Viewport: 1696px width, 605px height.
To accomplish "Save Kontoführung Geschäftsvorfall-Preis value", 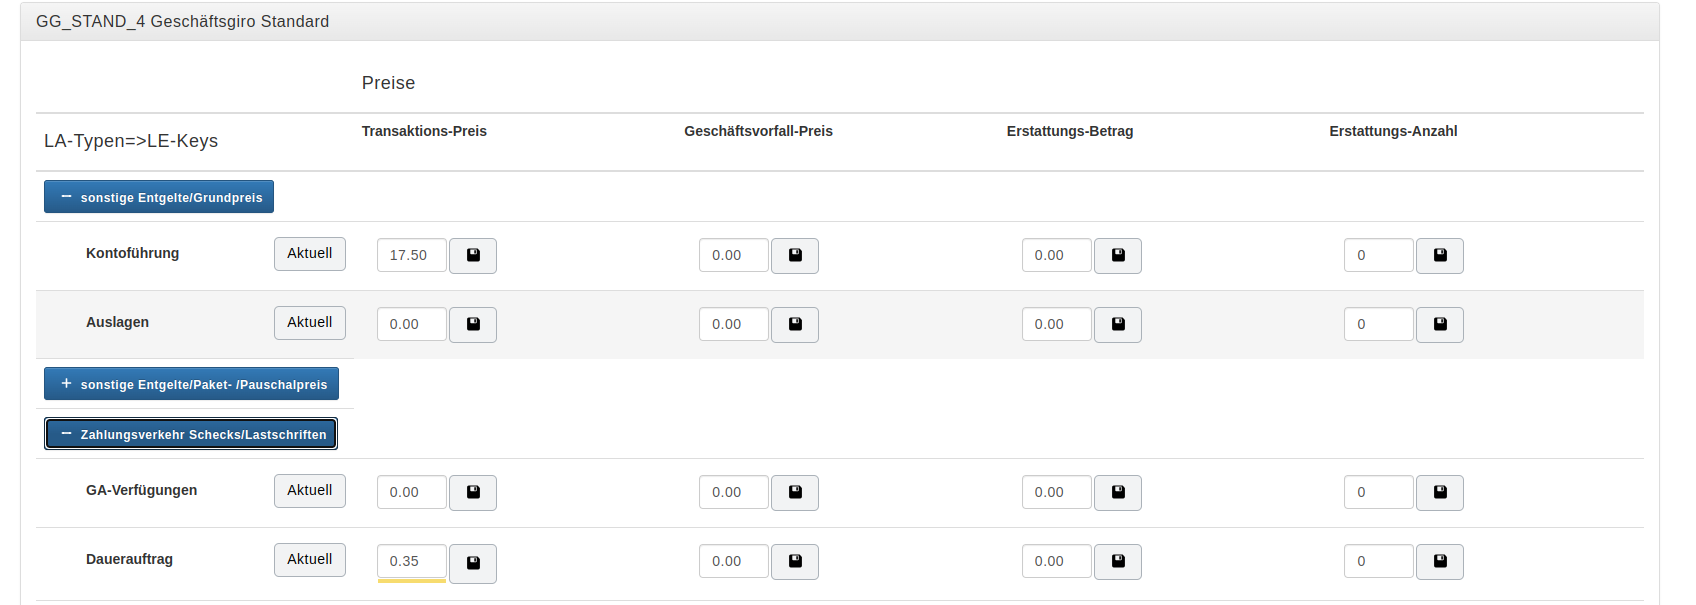I will [x=795, y=256].
